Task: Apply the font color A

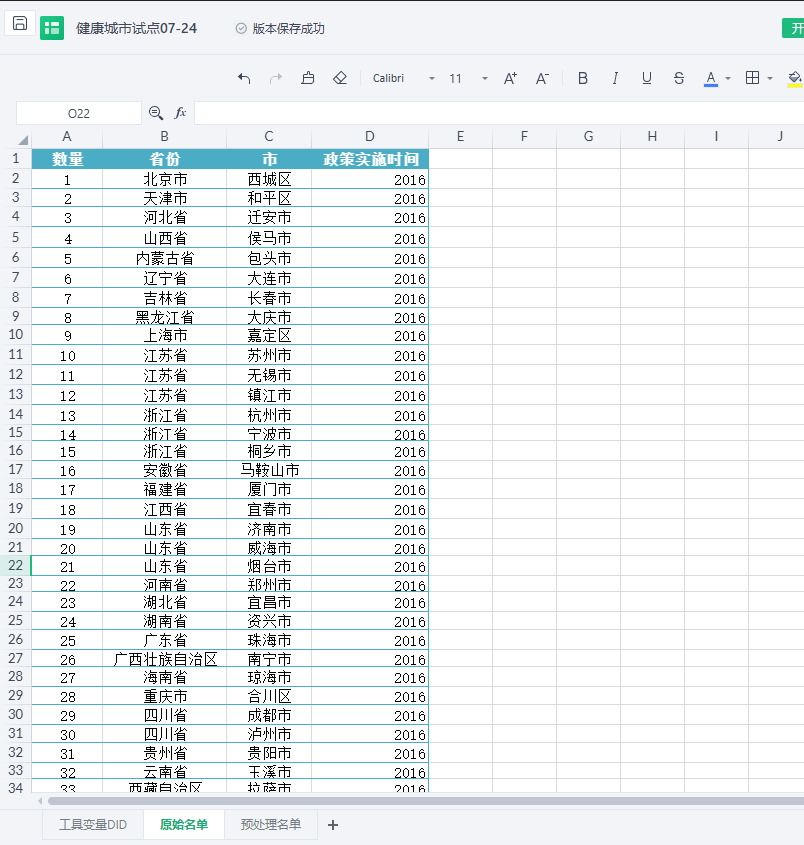Action: 711,79
